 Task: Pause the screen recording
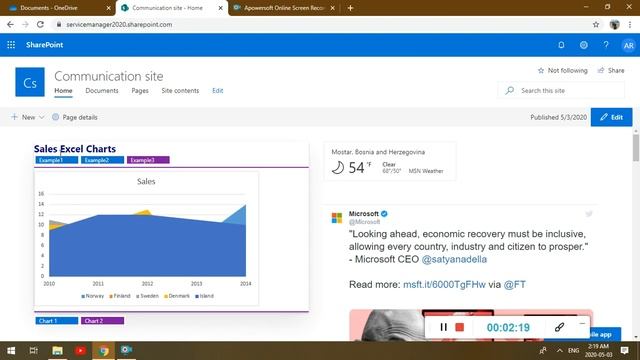(x=443, y=327)
